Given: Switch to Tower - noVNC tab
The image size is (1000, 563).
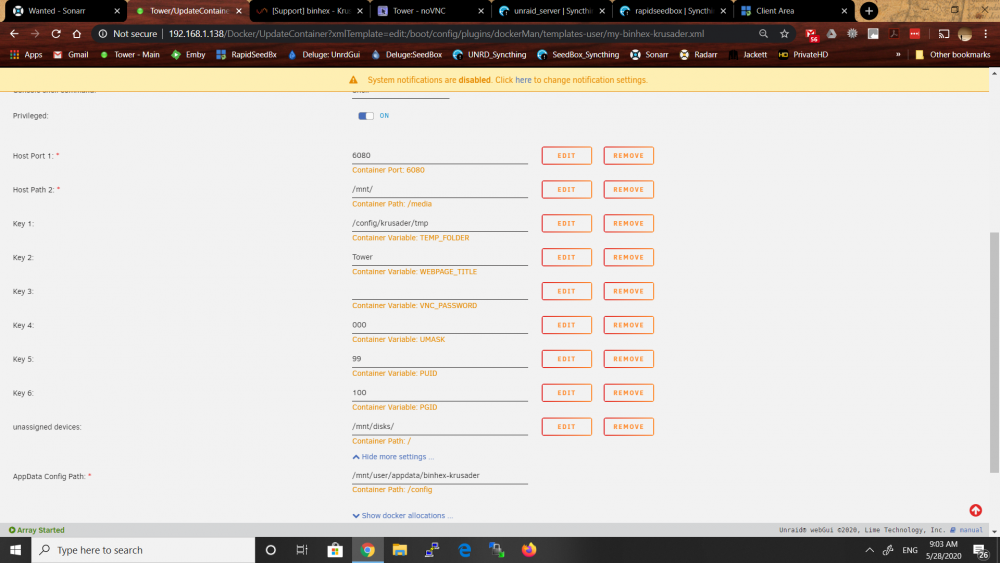Looking at the screenshot, I should tap(430, 11).
